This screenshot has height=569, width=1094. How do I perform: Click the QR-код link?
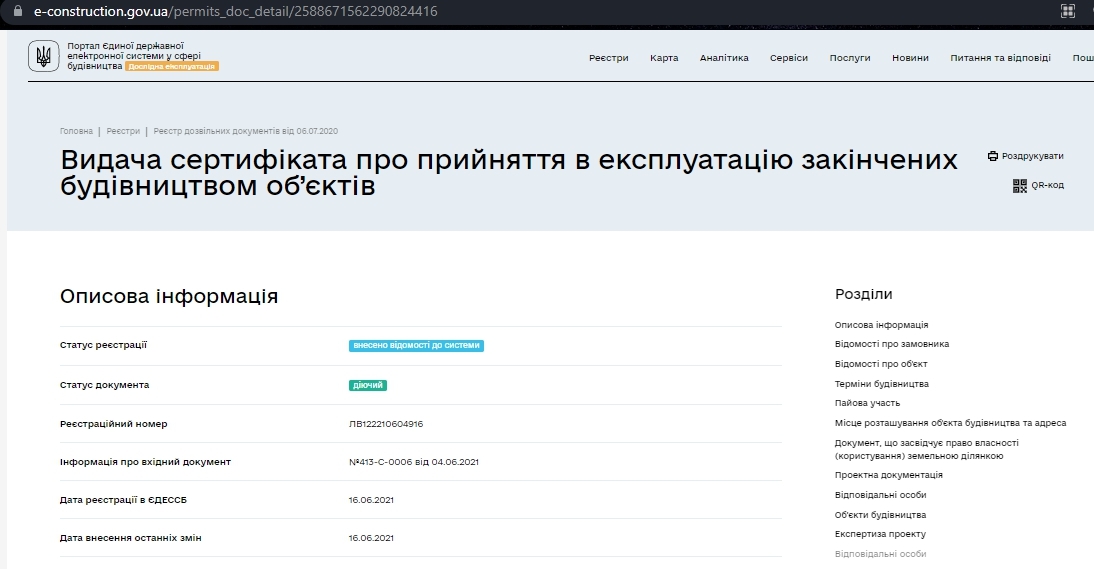1047,185
